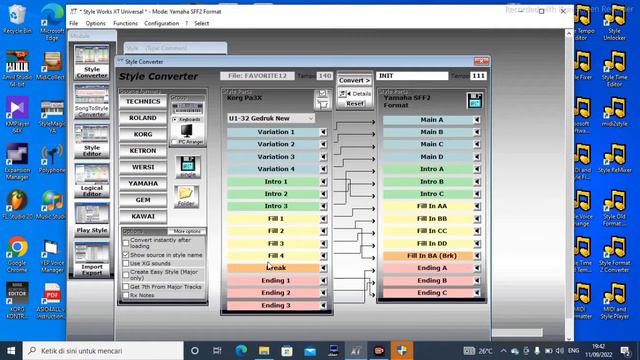Click the speaker icon next to Variation 1
Image resolution: width=640 pixels, height=360 pixels.
[x=323, y=132]
